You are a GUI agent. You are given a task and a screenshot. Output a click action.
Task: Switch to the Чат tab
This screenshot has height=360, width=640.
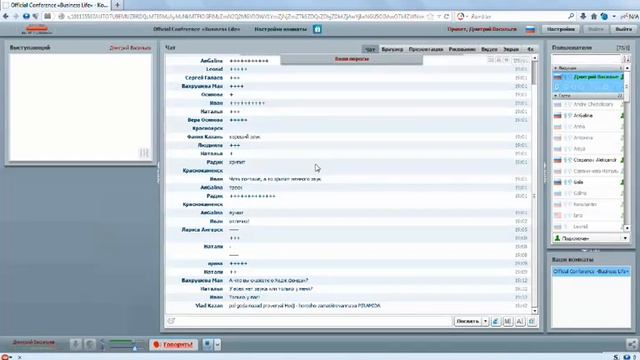370,49
